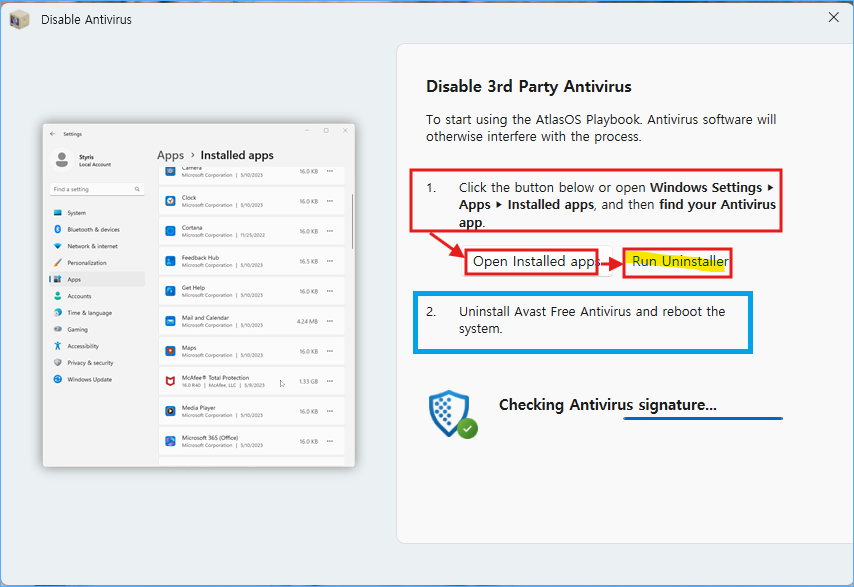Image resolution: width=854 pixels, height=587 pixels.
Task: Click the Microsoft 365 (Office) icon in the illustration
Action: point(170,441)
